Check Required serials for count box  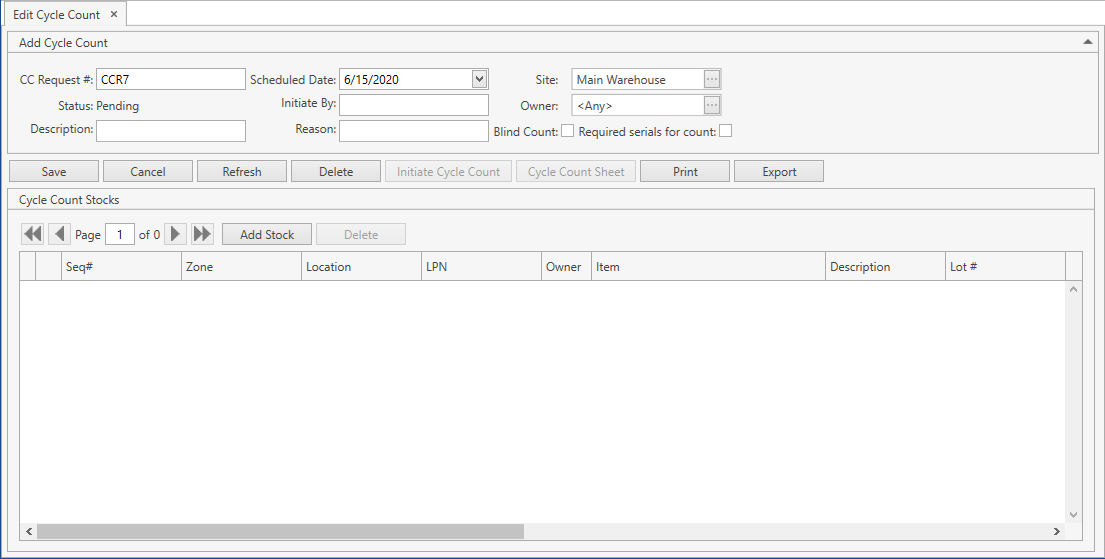[x=726, y=131]
